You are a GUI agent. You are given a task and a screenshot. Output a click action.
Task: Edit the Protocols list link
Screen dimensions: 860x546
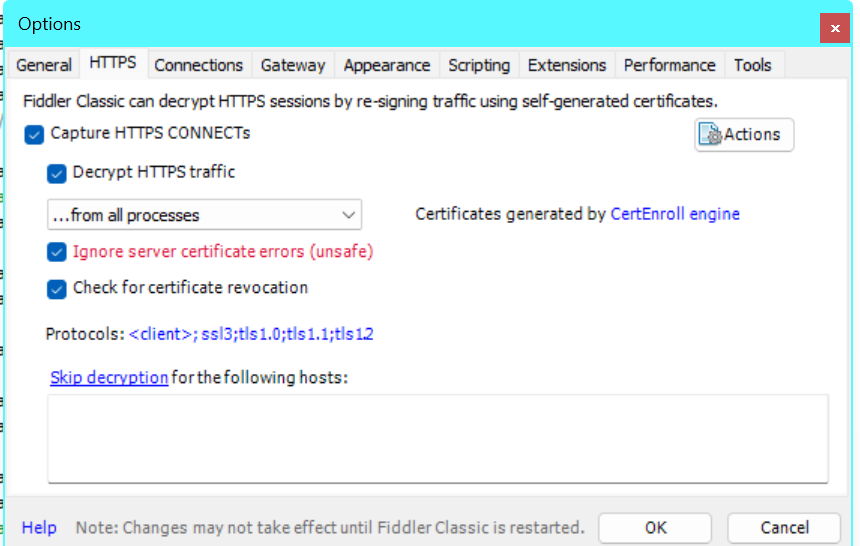pyautogui.click(x=251, y=334)
